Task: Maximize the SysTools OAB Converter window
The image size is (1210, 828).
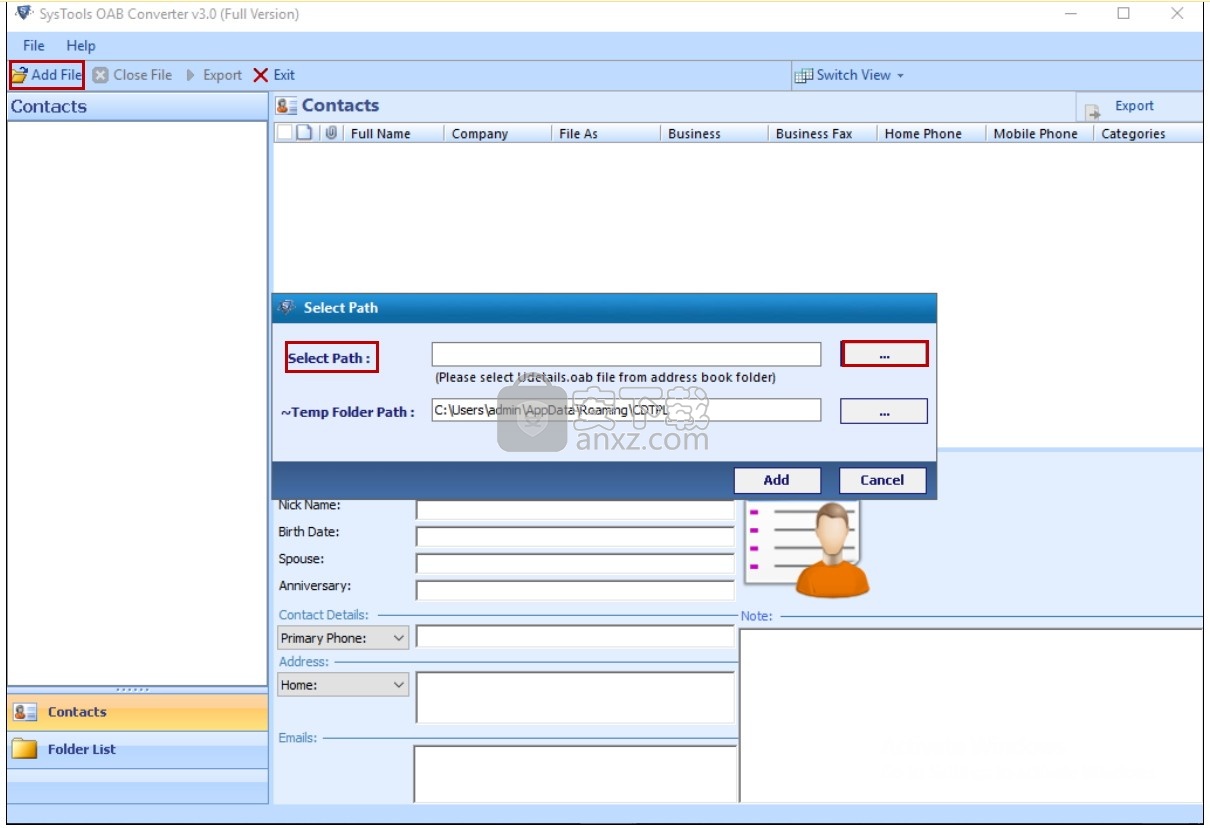Action: [x=1123, y=14]
